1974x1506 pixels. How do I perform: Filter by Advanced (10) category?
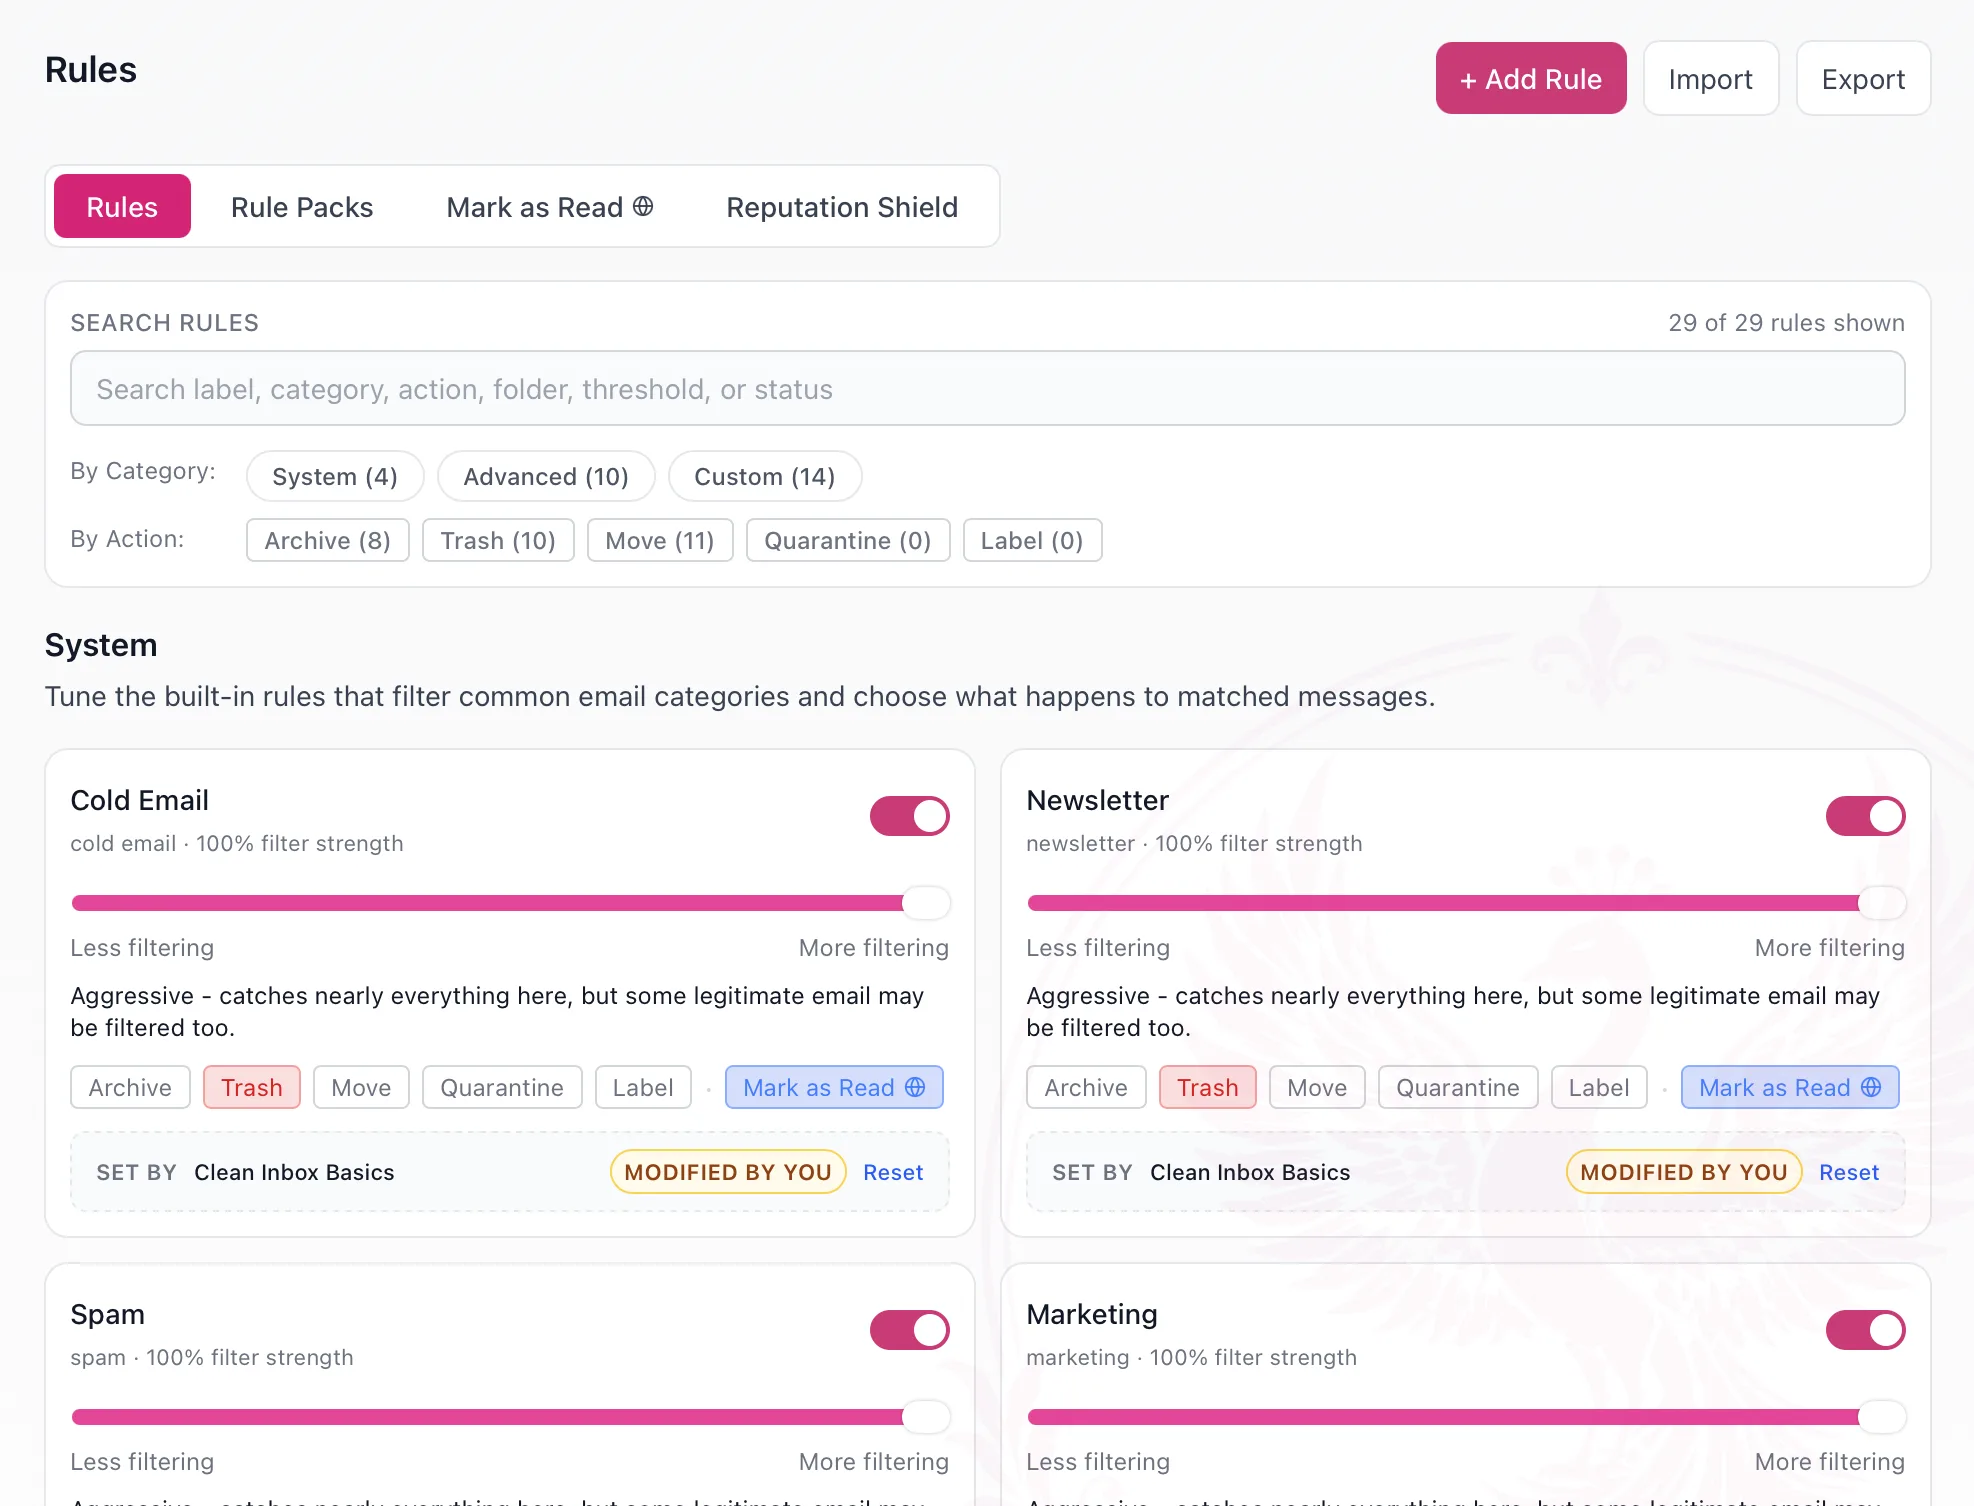coord(546,476)
